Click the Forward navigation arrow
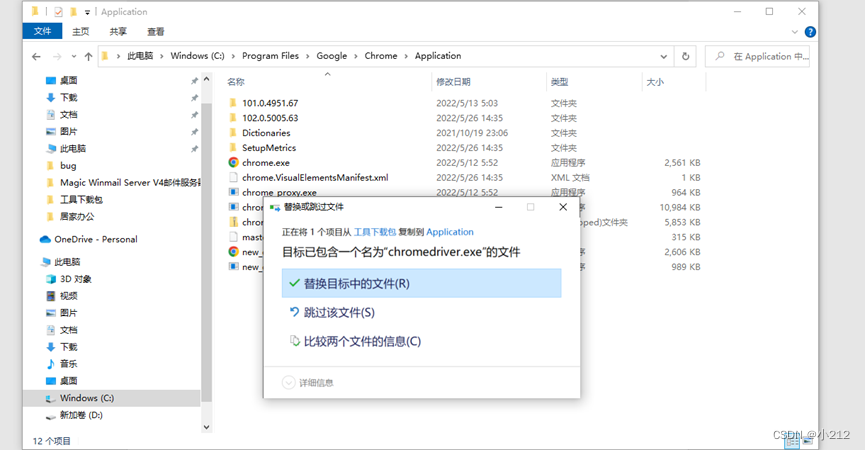This screenshot has height=450, width=865. [x=57, y=56]
